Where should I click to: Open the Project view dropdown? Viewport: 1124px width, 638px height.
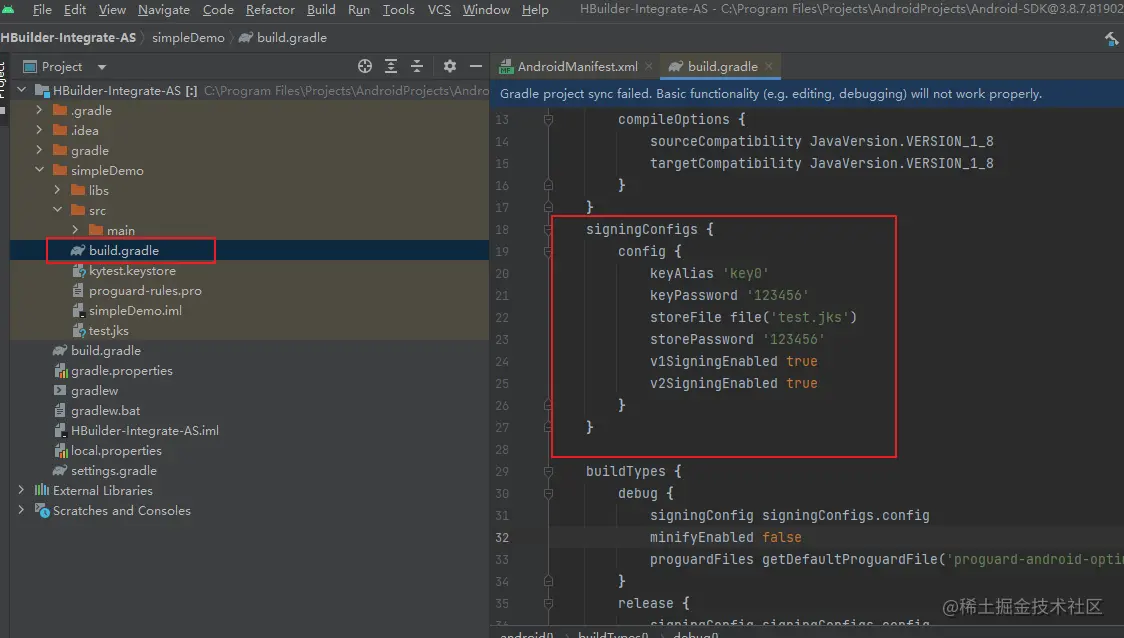coord(102,67)
